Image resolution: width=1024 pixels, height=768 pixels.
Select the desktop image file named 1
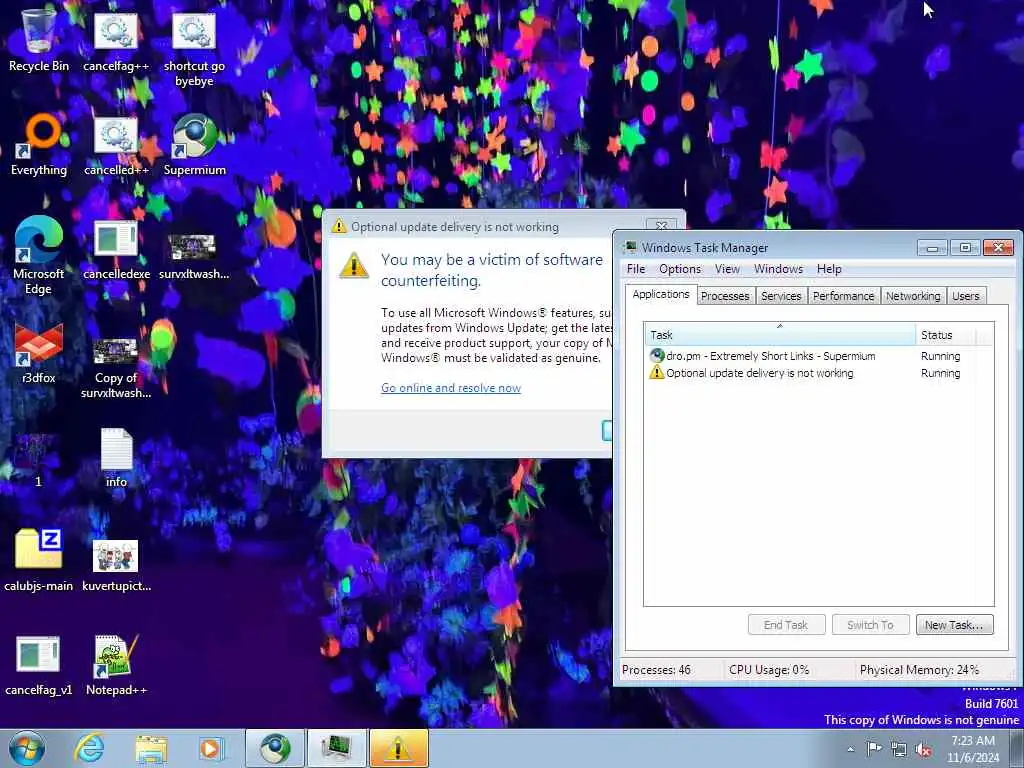tap(38, 460)
